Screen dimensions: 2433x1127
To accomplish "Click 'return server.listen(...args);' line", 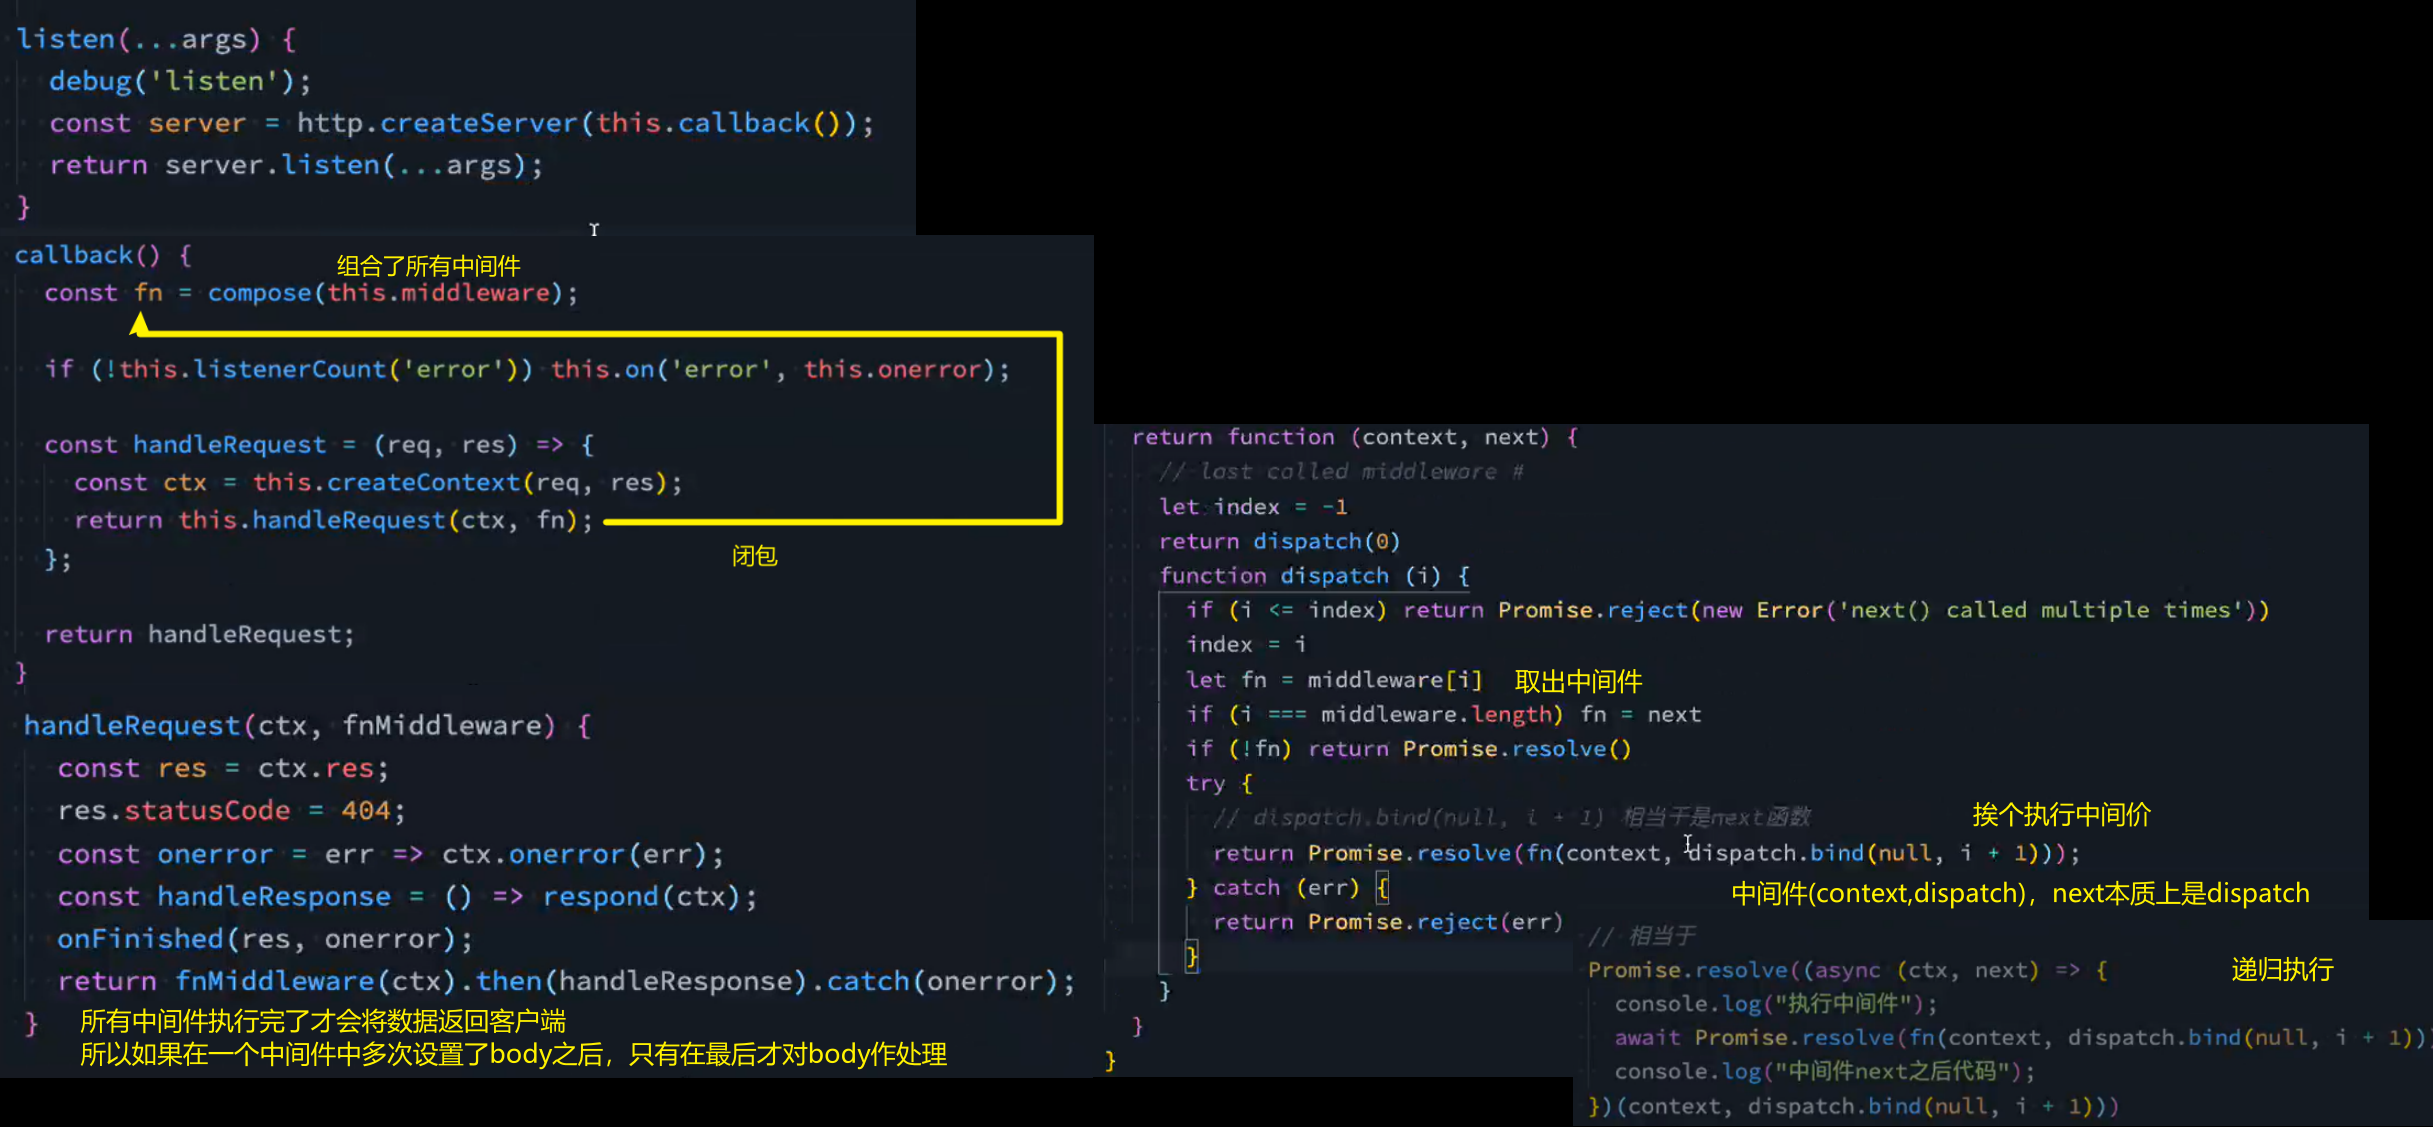I will [x=296, y=165].
